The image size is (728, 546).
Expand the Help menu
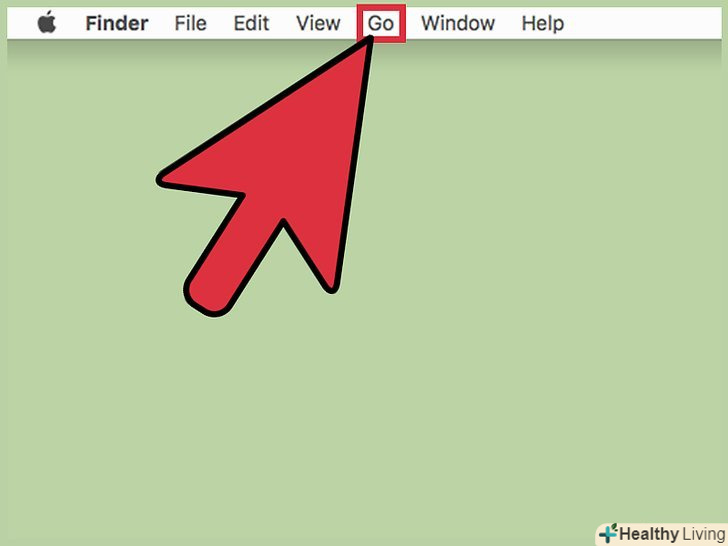coord(543,23)
